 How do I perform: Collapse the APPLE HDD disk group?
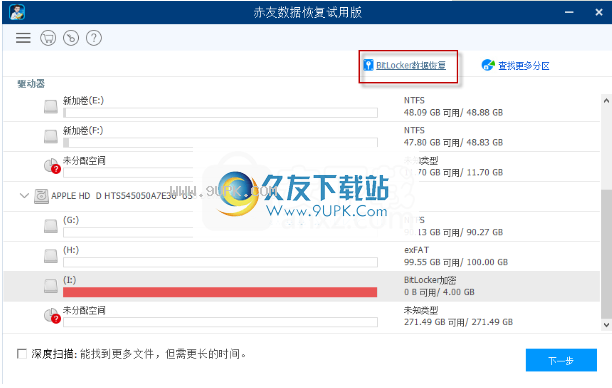(24, 195)
